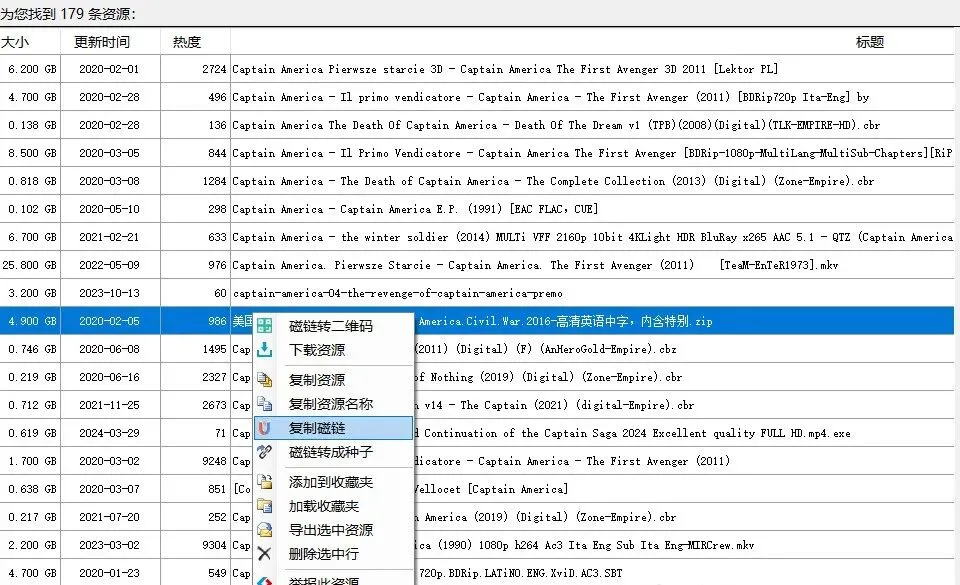
Task: Select the popularity cell 9248
Action: click(x=195, y=461)
